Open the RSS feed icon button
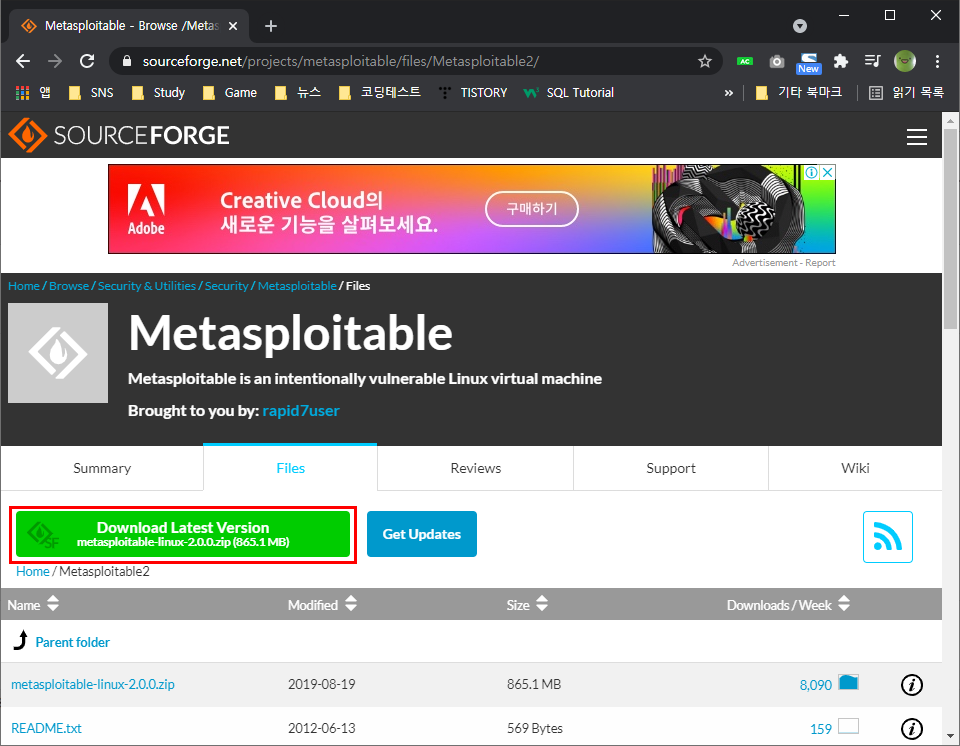The height and width of the screenshot is (746, 960). point(887,537)
